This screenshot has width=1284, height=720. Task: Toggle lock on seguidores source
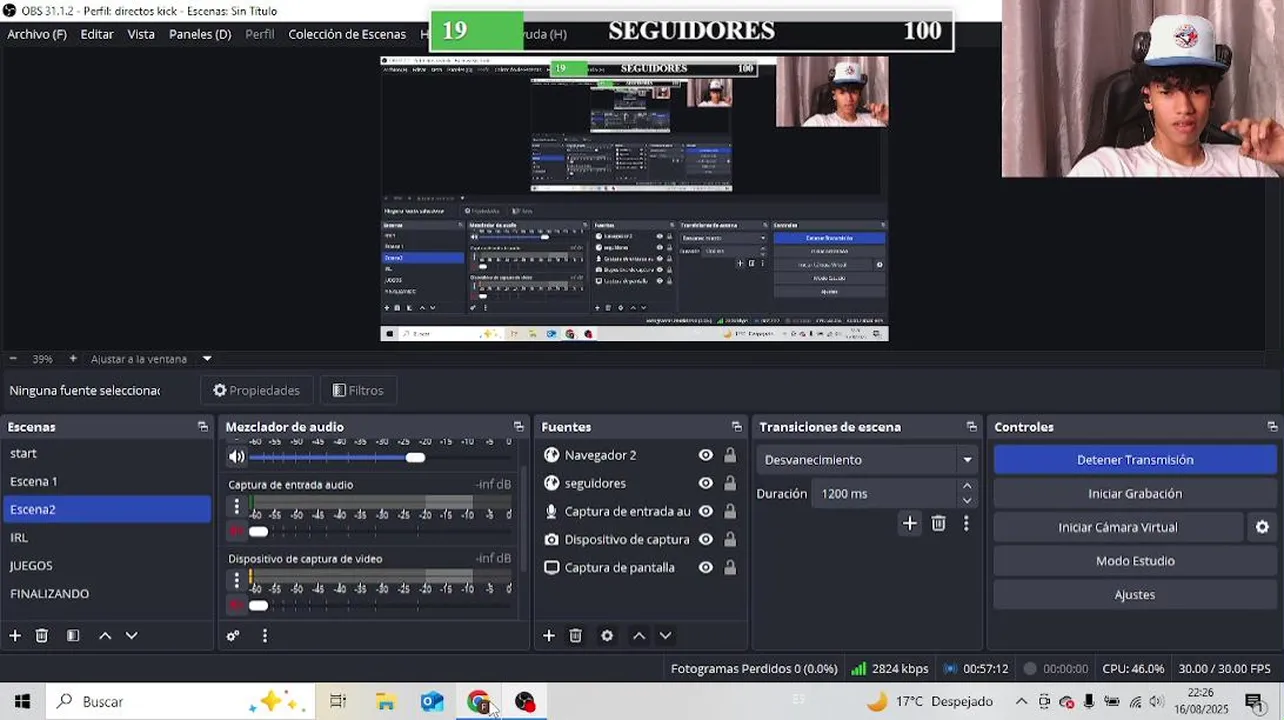coord(730,483)
